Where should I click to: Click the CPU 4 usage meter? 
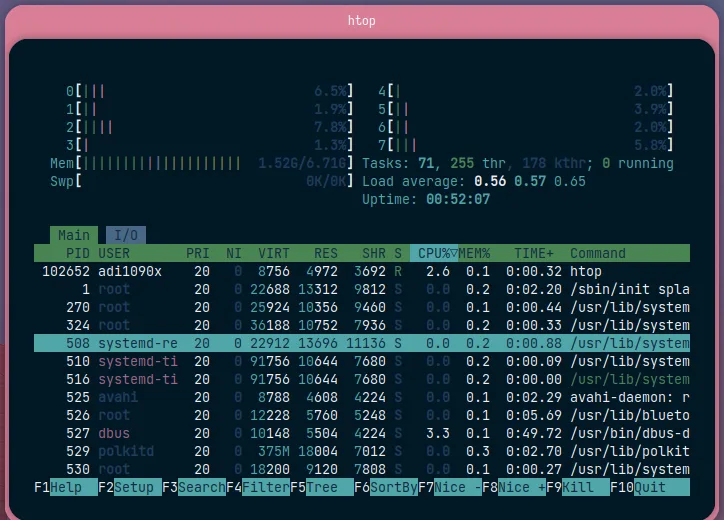pyautogui.click(x=526, y=91)
